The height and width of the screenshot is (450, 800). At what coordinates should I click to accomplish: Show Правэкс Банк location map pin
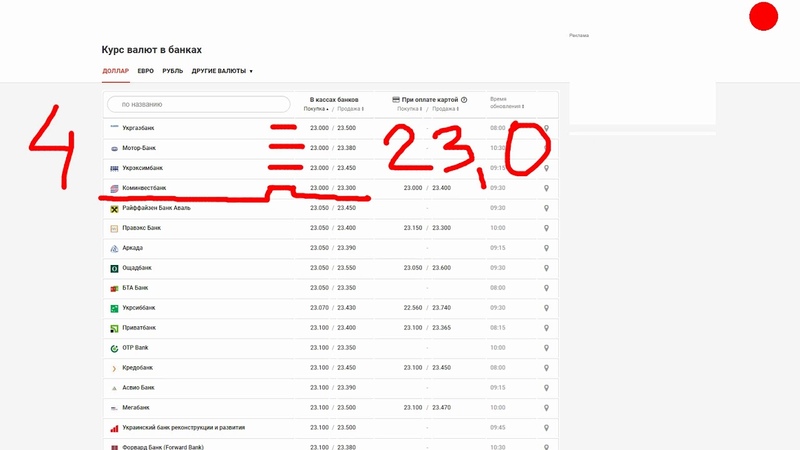coord(546,228)
